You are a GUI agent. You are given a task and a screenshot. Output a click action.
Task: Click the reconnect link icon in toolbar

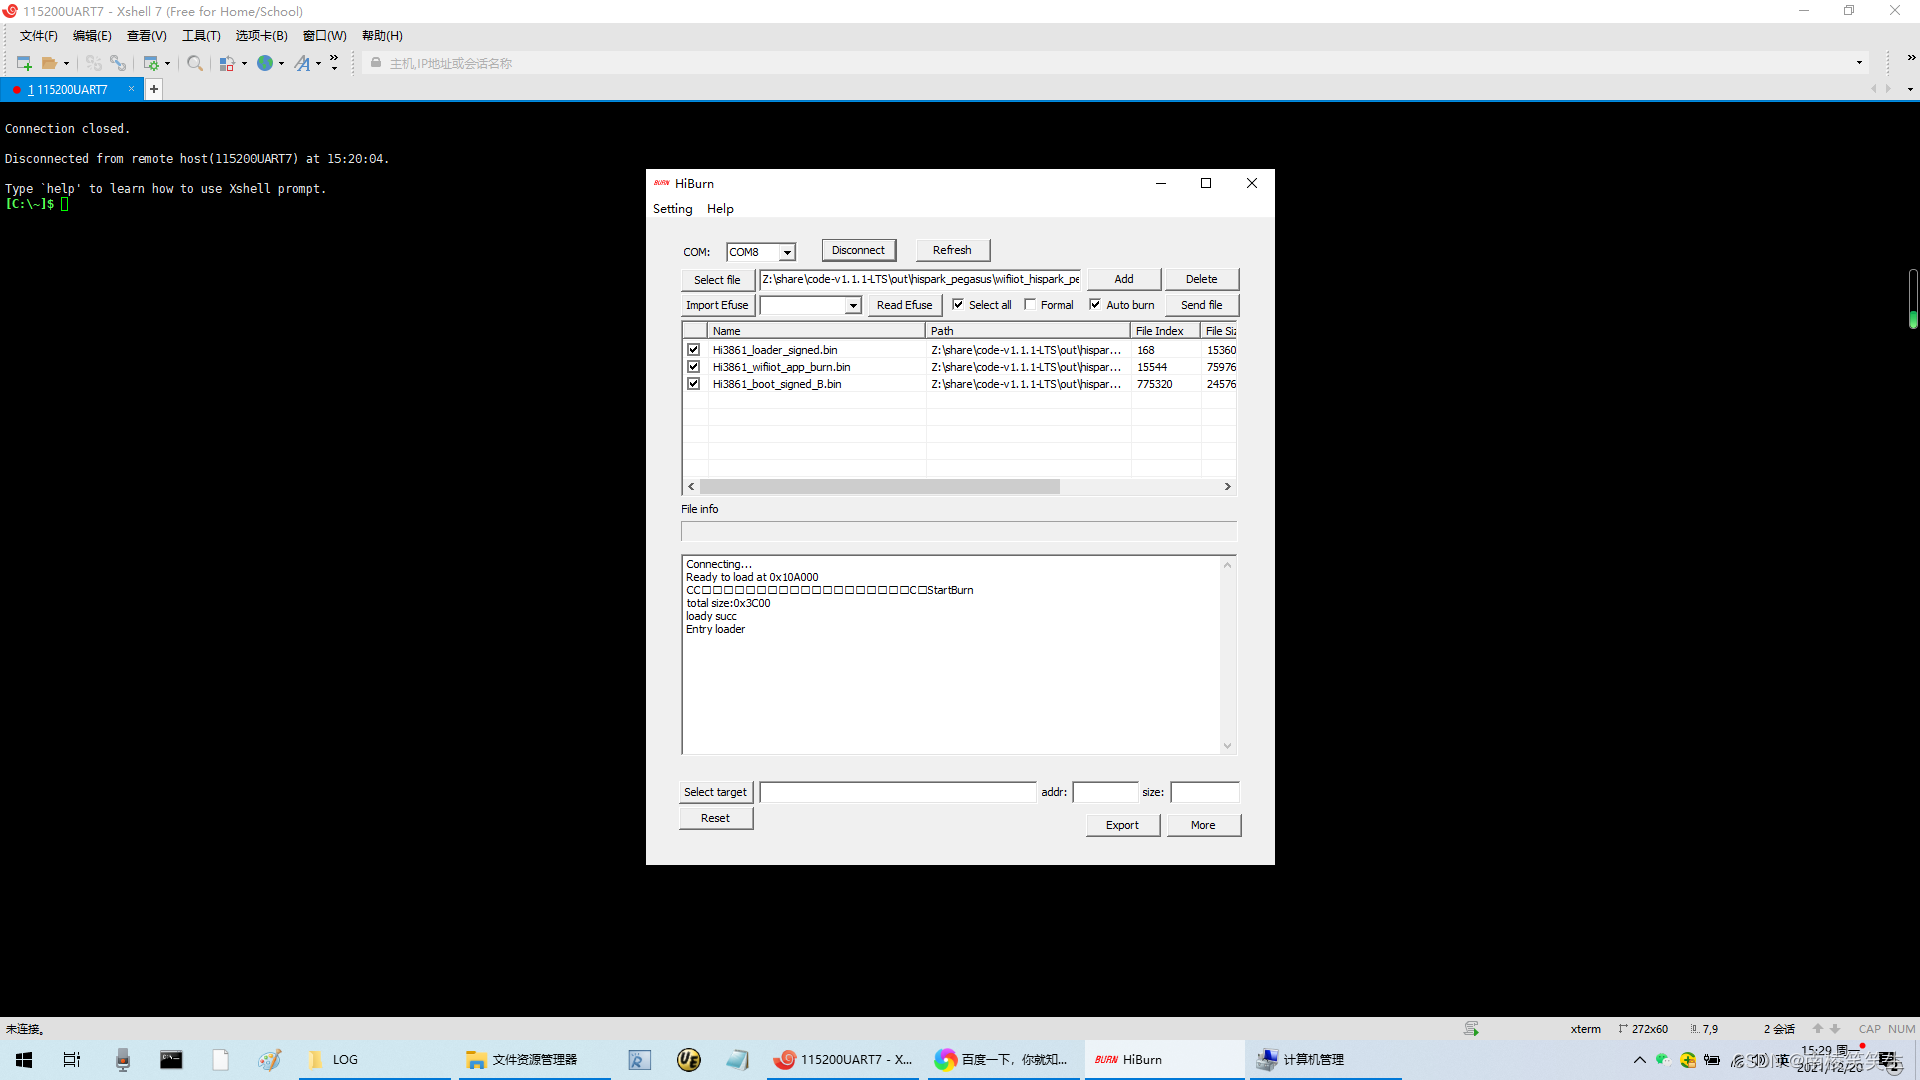tap(118, 63)
